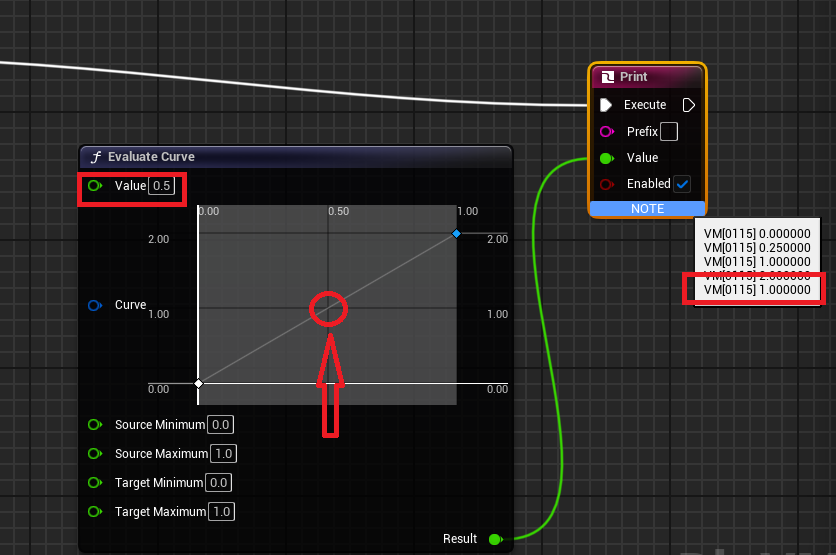Click the Result label on Evaluate Curve
Screen dimensions: 836x555
click(460, 539)
